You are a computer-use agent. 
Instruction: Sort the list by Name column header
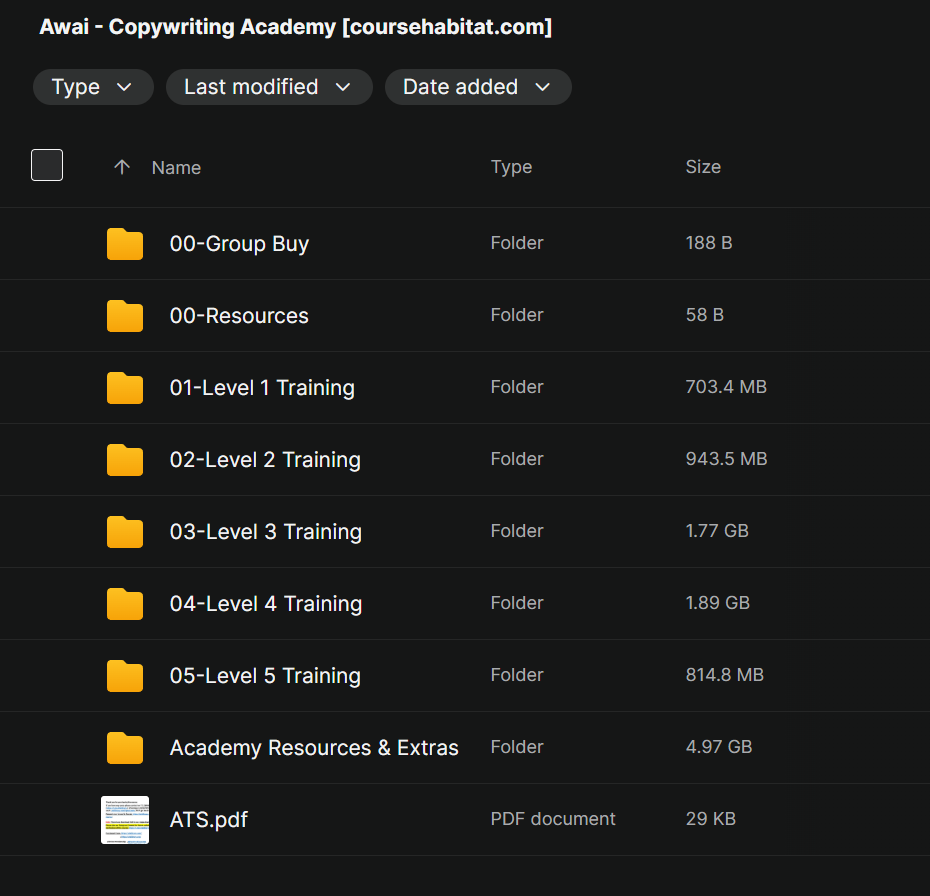[x=176, y=168]
